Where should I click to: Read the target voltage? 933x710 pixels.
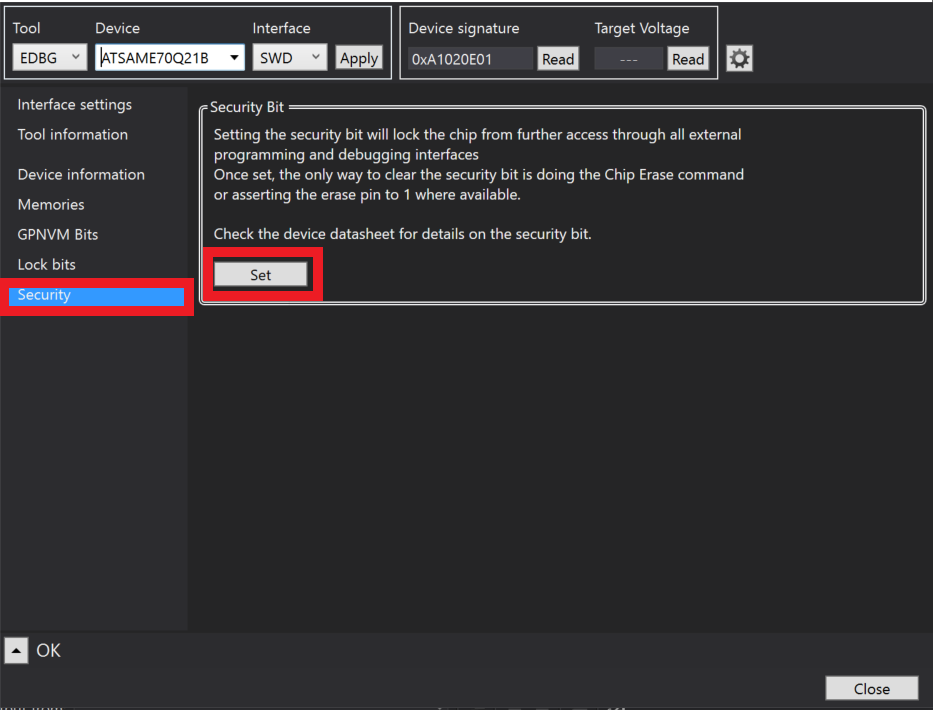[687, 59]
